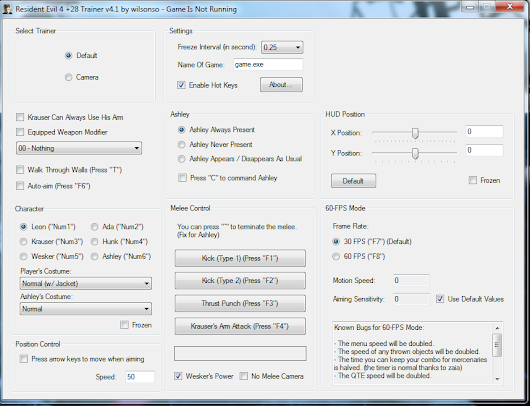
Task: Click the trainer app icon in title bar
Action: tap(7, 9)
